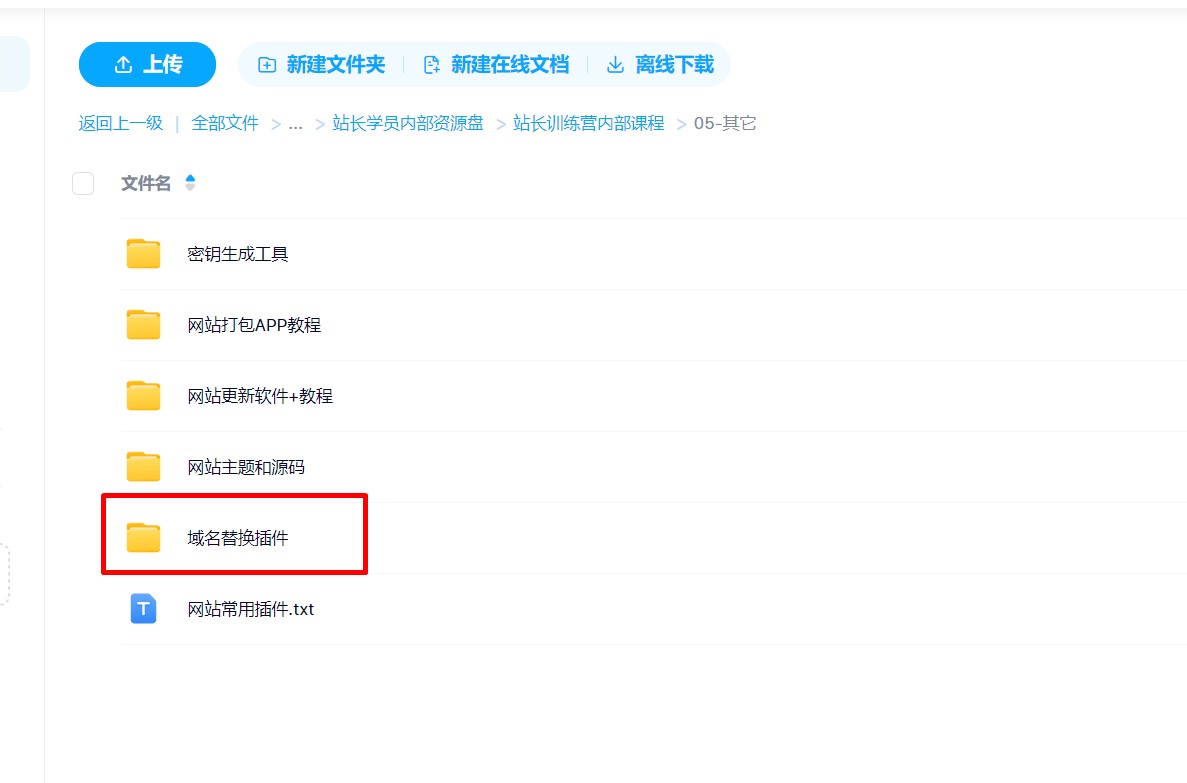Click the 文件名 column header
The height and width of the screenshot is (783, 1187).
coord(146,183)
